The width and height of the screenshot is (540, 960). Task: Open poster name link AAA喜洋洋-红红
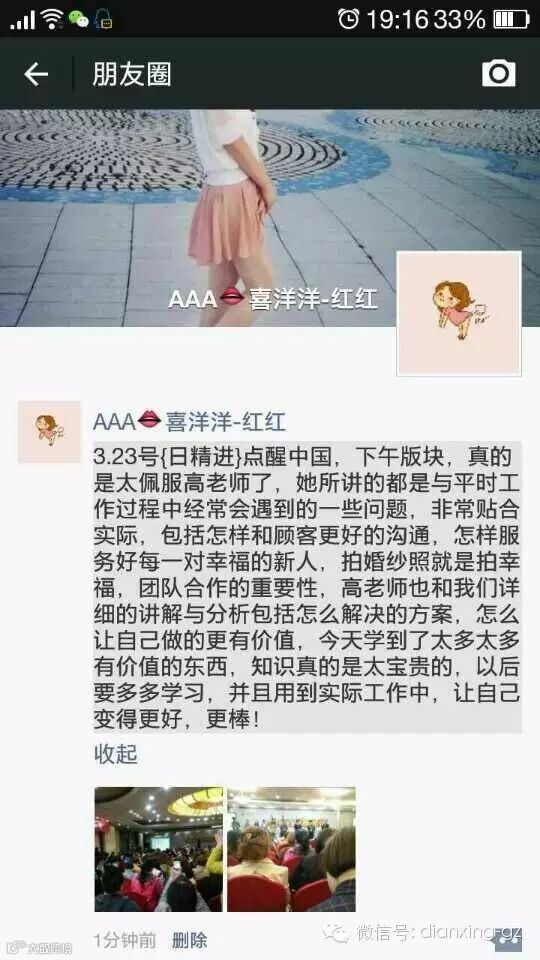(189, 421)
